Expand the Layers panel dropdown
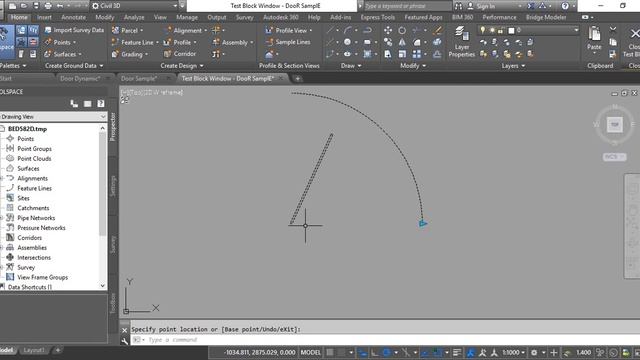Viewport: 640px width, 360px height. 513,66
